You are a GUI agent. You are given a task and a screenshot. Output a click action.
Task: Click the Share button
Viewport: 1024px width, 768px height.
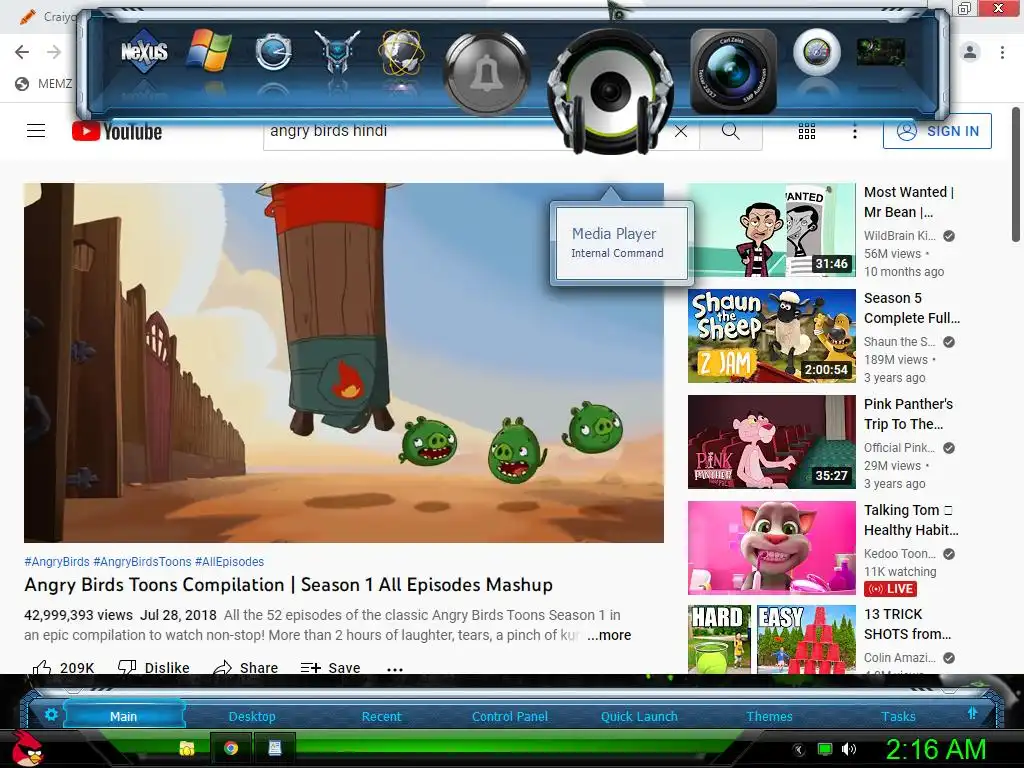[246, 667]
